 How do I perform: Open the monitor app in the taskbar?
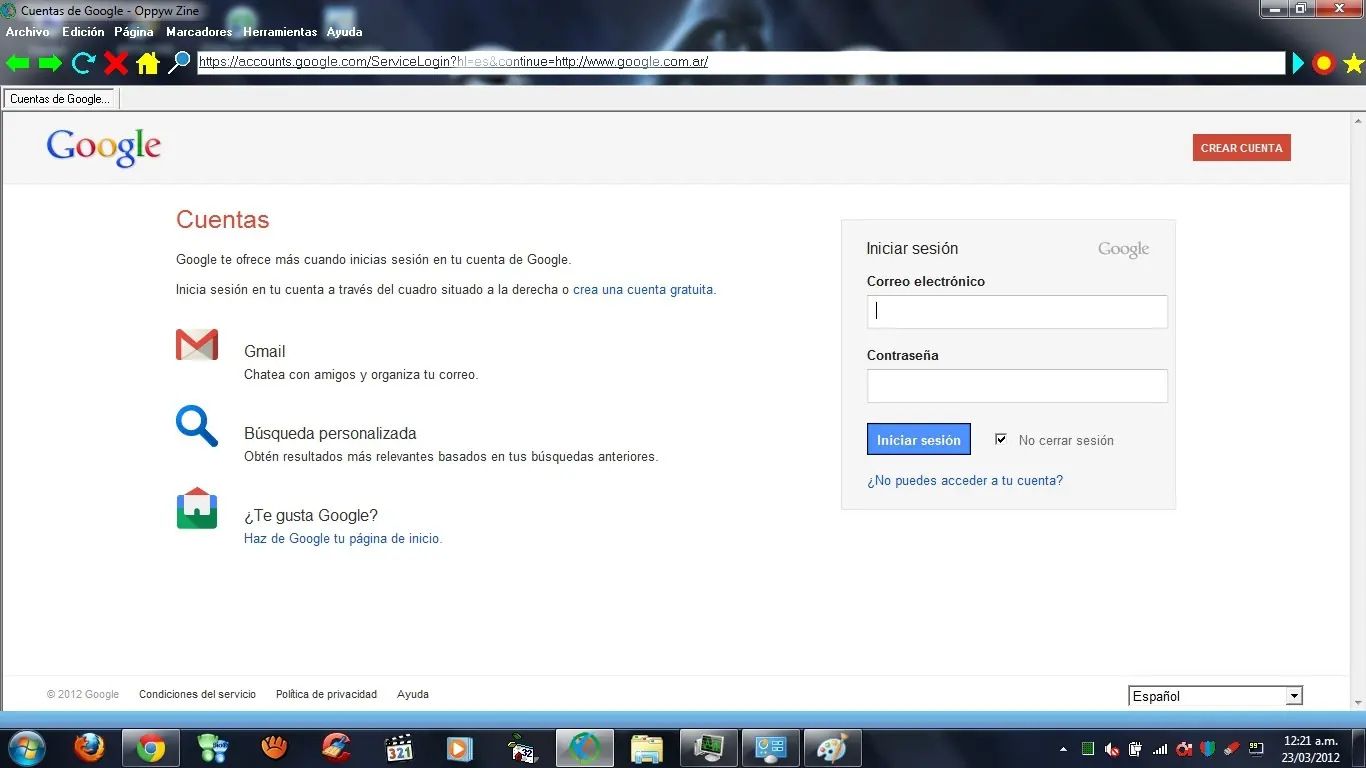point(709,748)
